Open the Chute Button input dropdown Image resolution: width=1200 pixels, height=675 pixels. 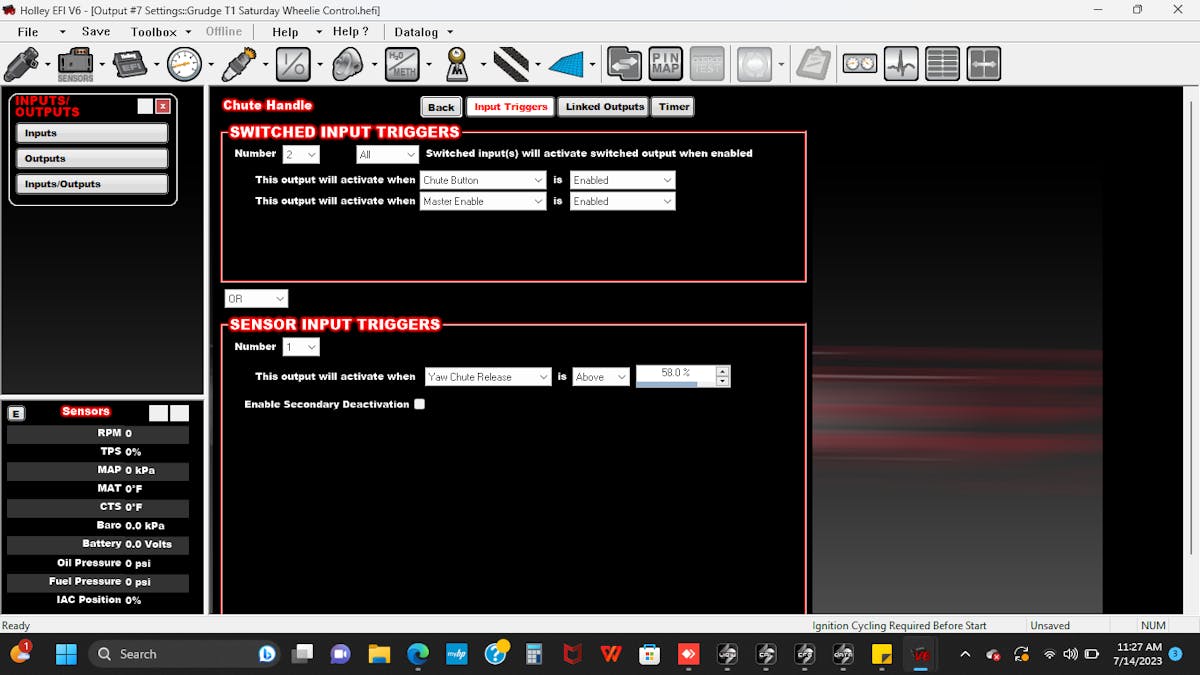point(482,180)
